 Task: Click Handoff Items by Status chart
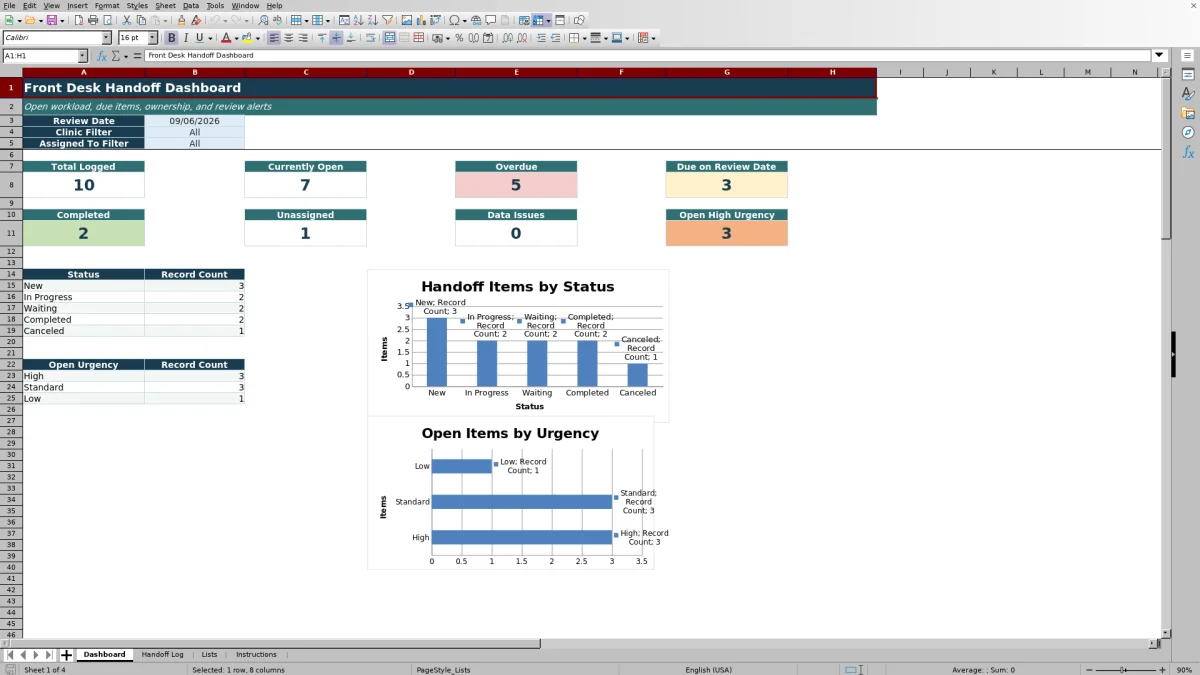518,345
